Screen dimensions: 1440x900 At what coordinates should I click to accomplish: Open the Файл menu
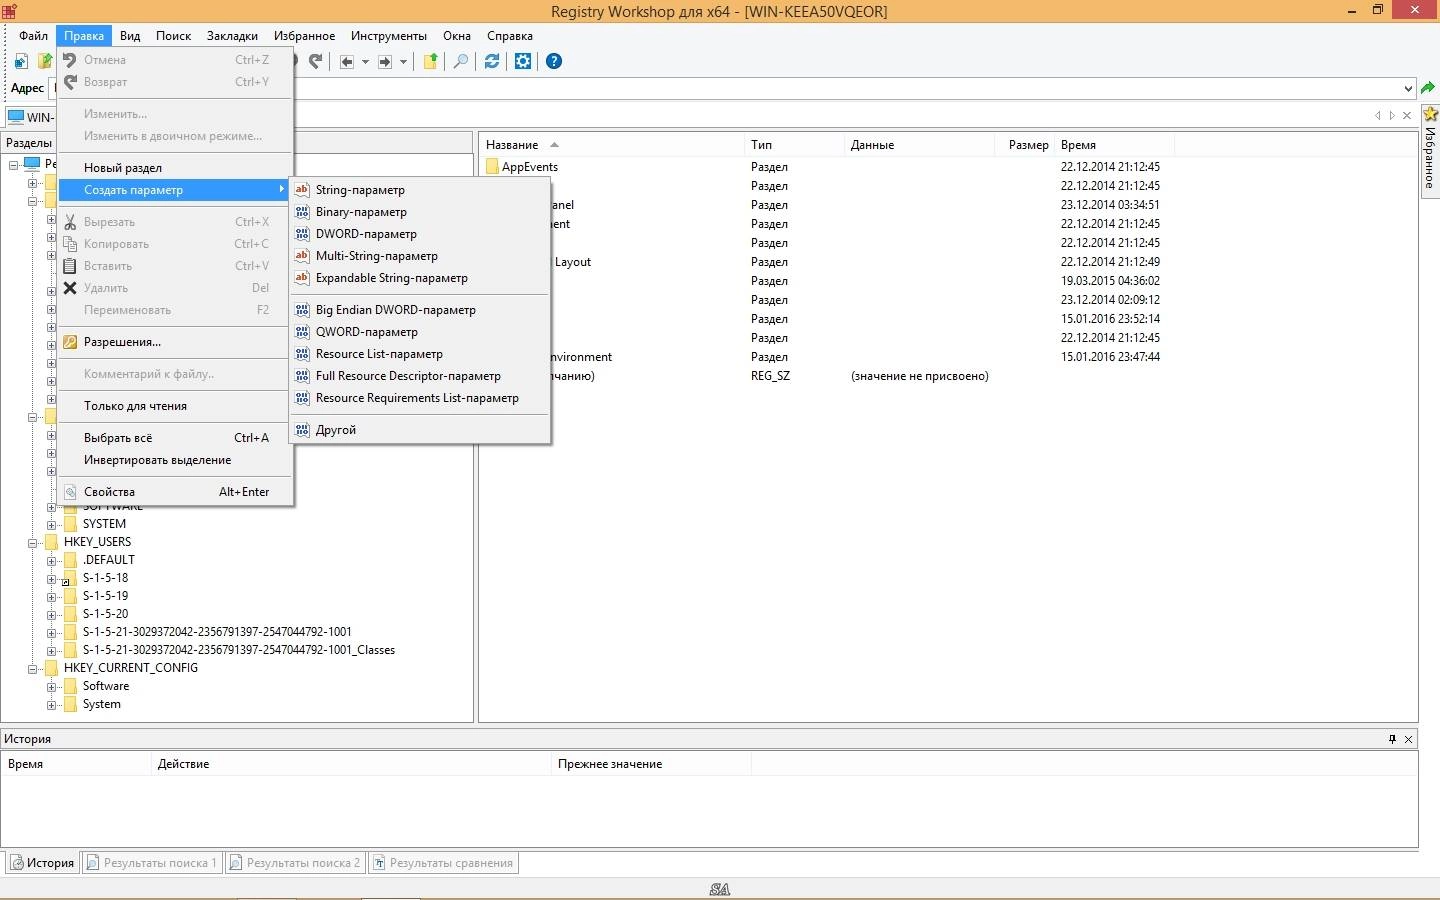coord(33,36)
